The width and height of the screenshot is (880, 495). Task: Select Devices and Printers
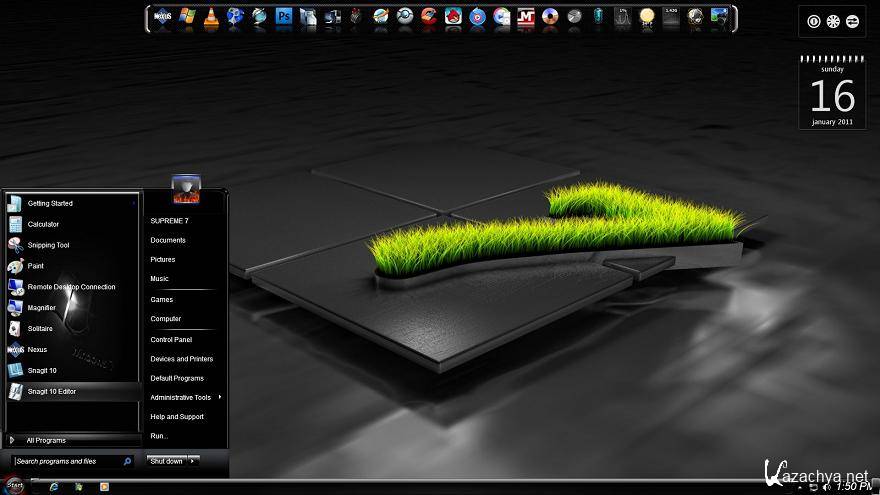pyautogui.click(x=181, y=359)
